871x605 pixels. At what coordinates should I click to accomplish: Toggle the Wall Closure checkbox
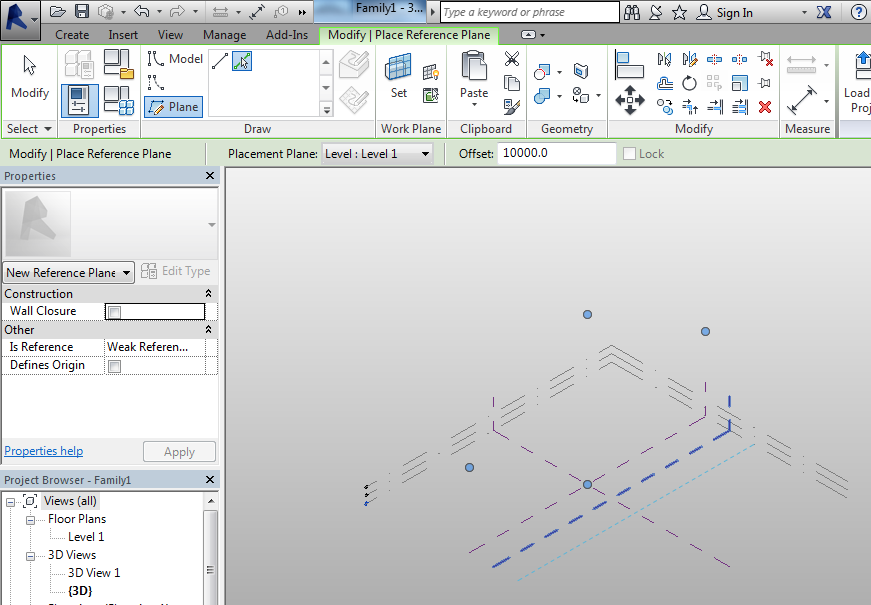114,312
